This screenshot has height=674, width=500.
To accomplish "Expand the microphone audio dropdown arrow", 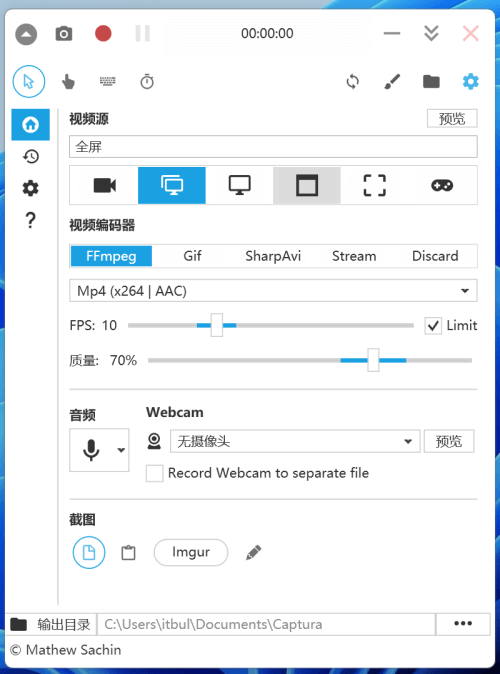I will click(x=121, y=450).
